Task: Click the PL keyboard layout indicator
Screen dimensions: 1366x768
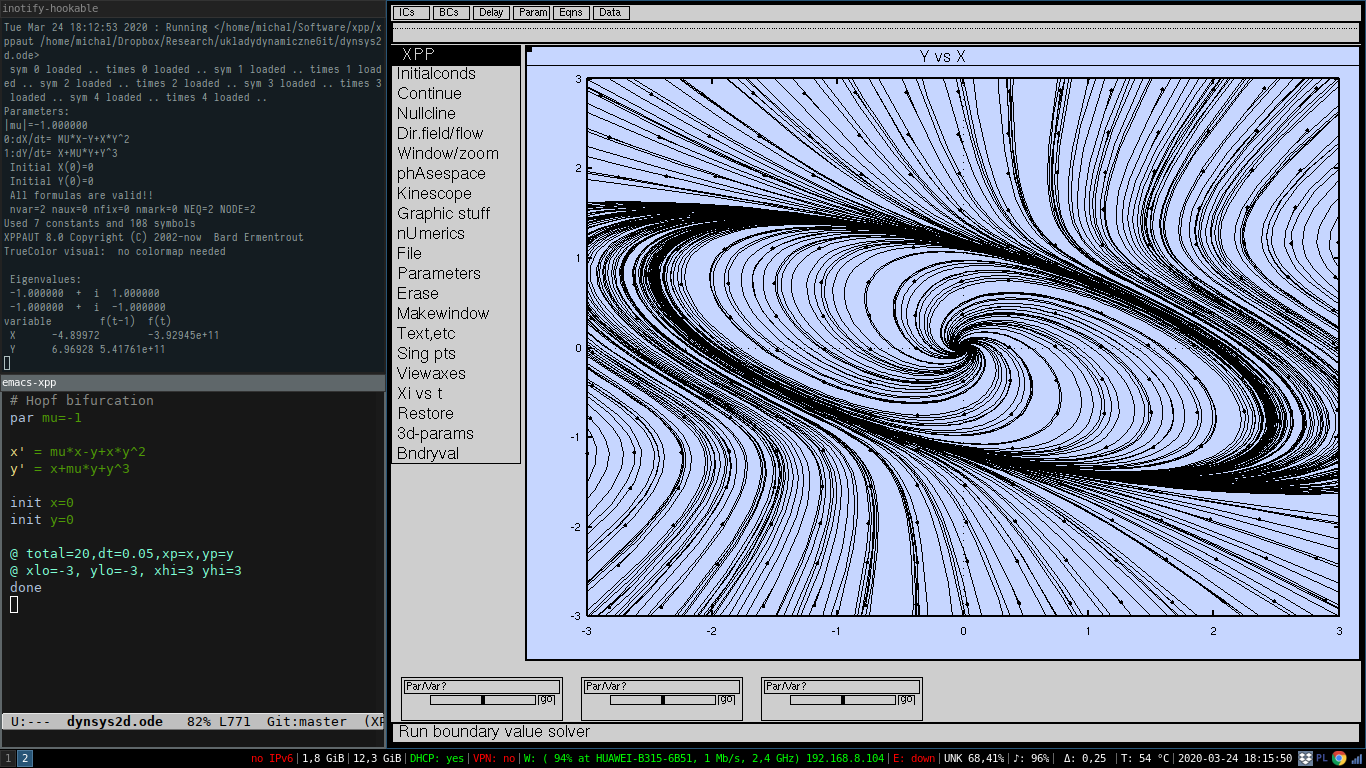Action: (x=1322, y=758)
